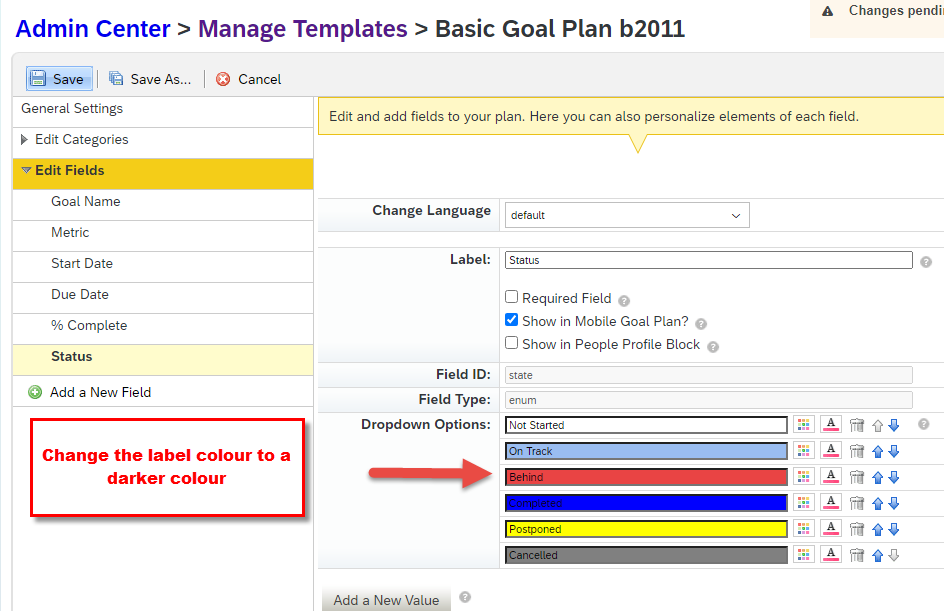Viewport: 944px width, 611px height.
Task: Enable Show in People Profile Block
Action: (x=512, y=343)
